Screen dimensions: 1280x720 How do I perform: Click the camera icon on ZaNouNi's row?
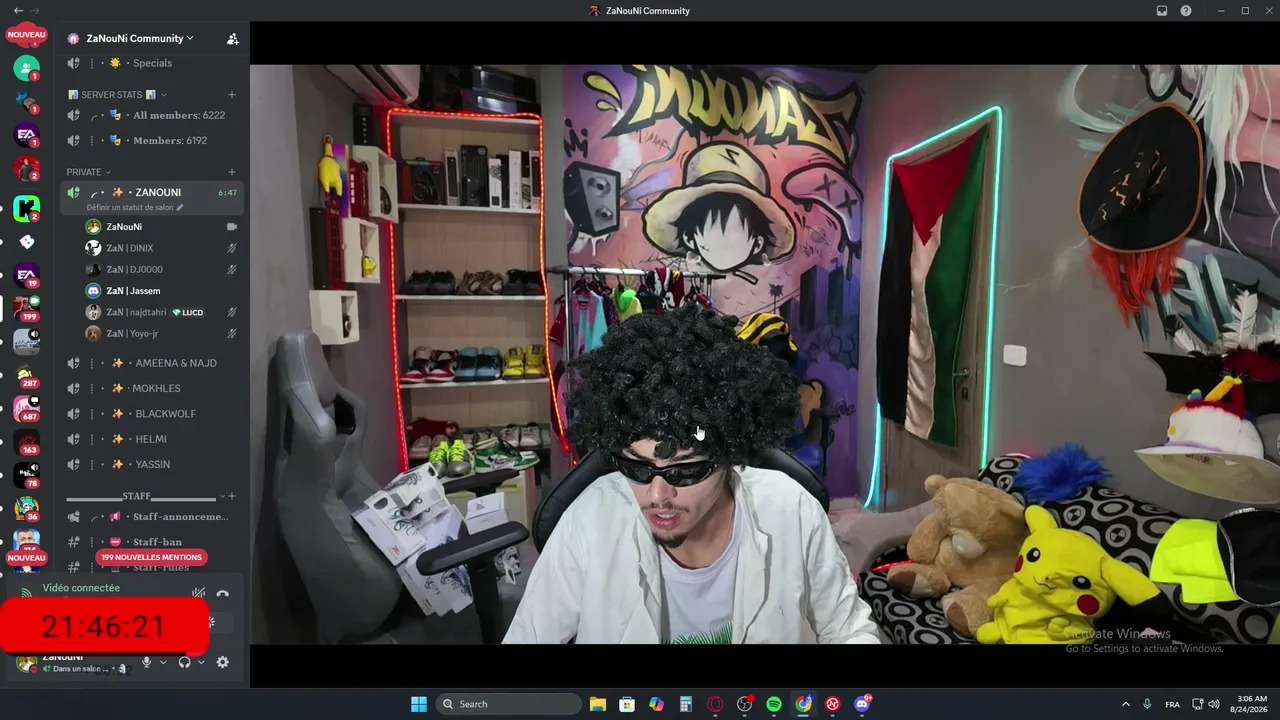[232, 227]
